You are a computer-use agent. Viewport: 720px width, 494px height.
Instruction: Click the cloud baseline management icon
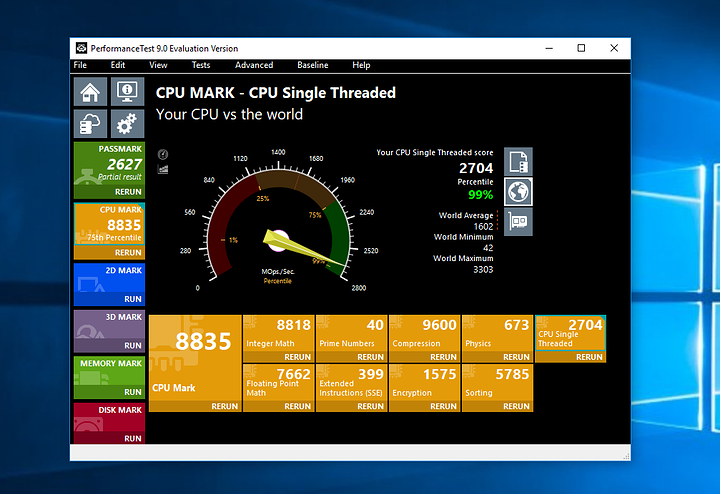90,124
